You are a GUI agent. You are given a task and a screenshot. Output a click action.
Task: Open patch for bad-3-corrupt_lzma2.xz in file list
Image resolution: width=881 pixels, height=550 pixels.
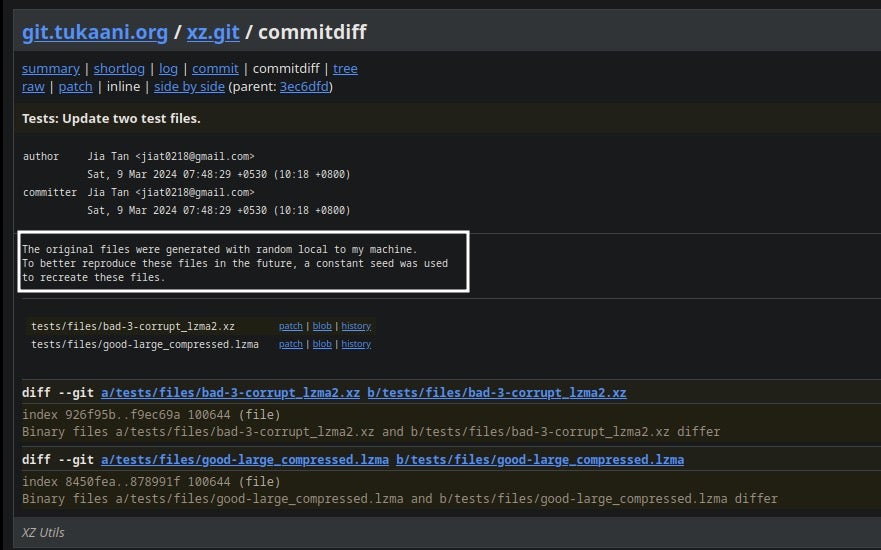290,326
